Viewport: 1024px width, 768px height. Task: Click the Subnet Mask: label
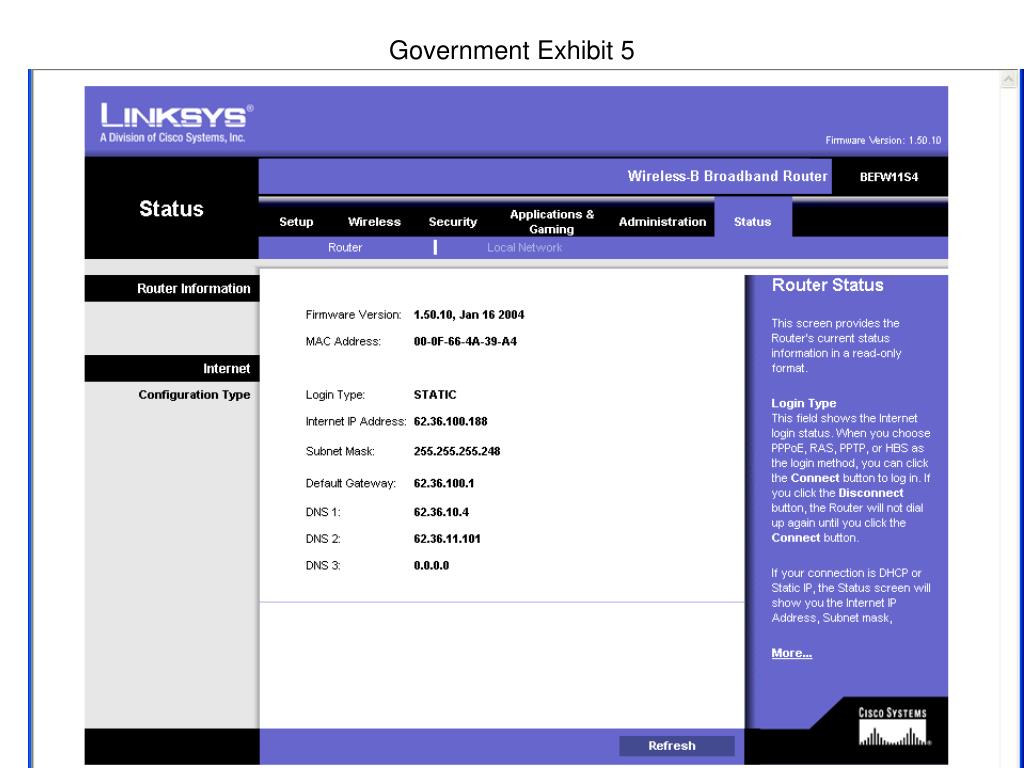tap(340, 451)
